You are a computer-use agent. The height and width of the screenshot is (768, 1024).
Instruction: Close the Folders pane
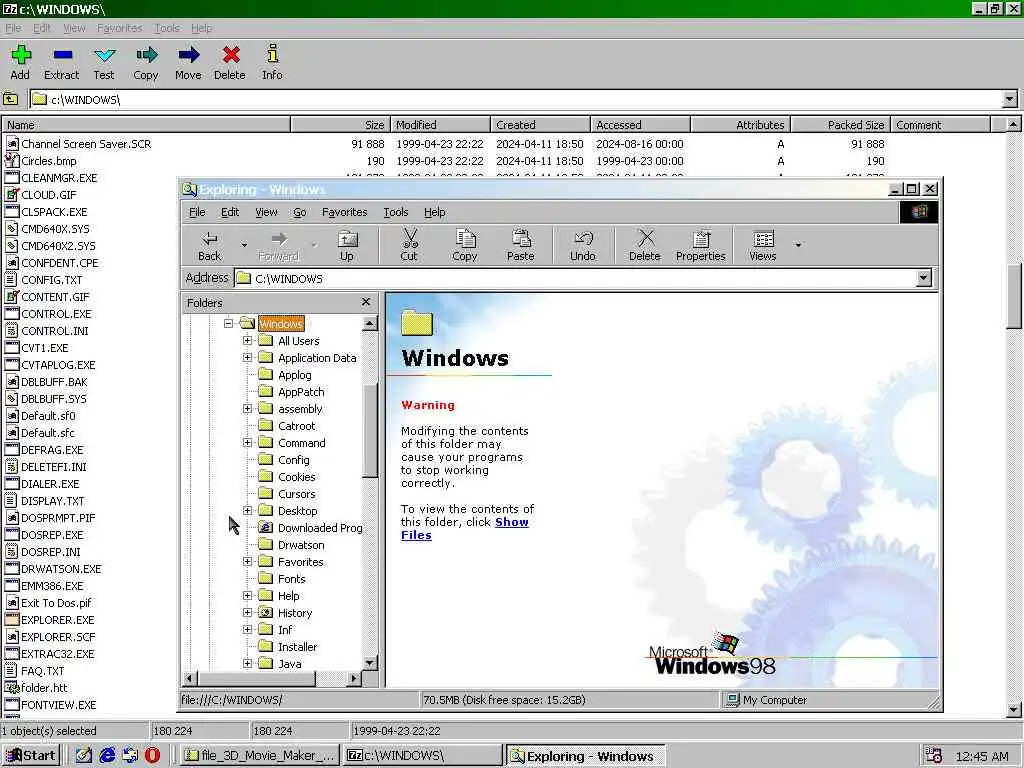pyautogui.click(x=366, y=302)
